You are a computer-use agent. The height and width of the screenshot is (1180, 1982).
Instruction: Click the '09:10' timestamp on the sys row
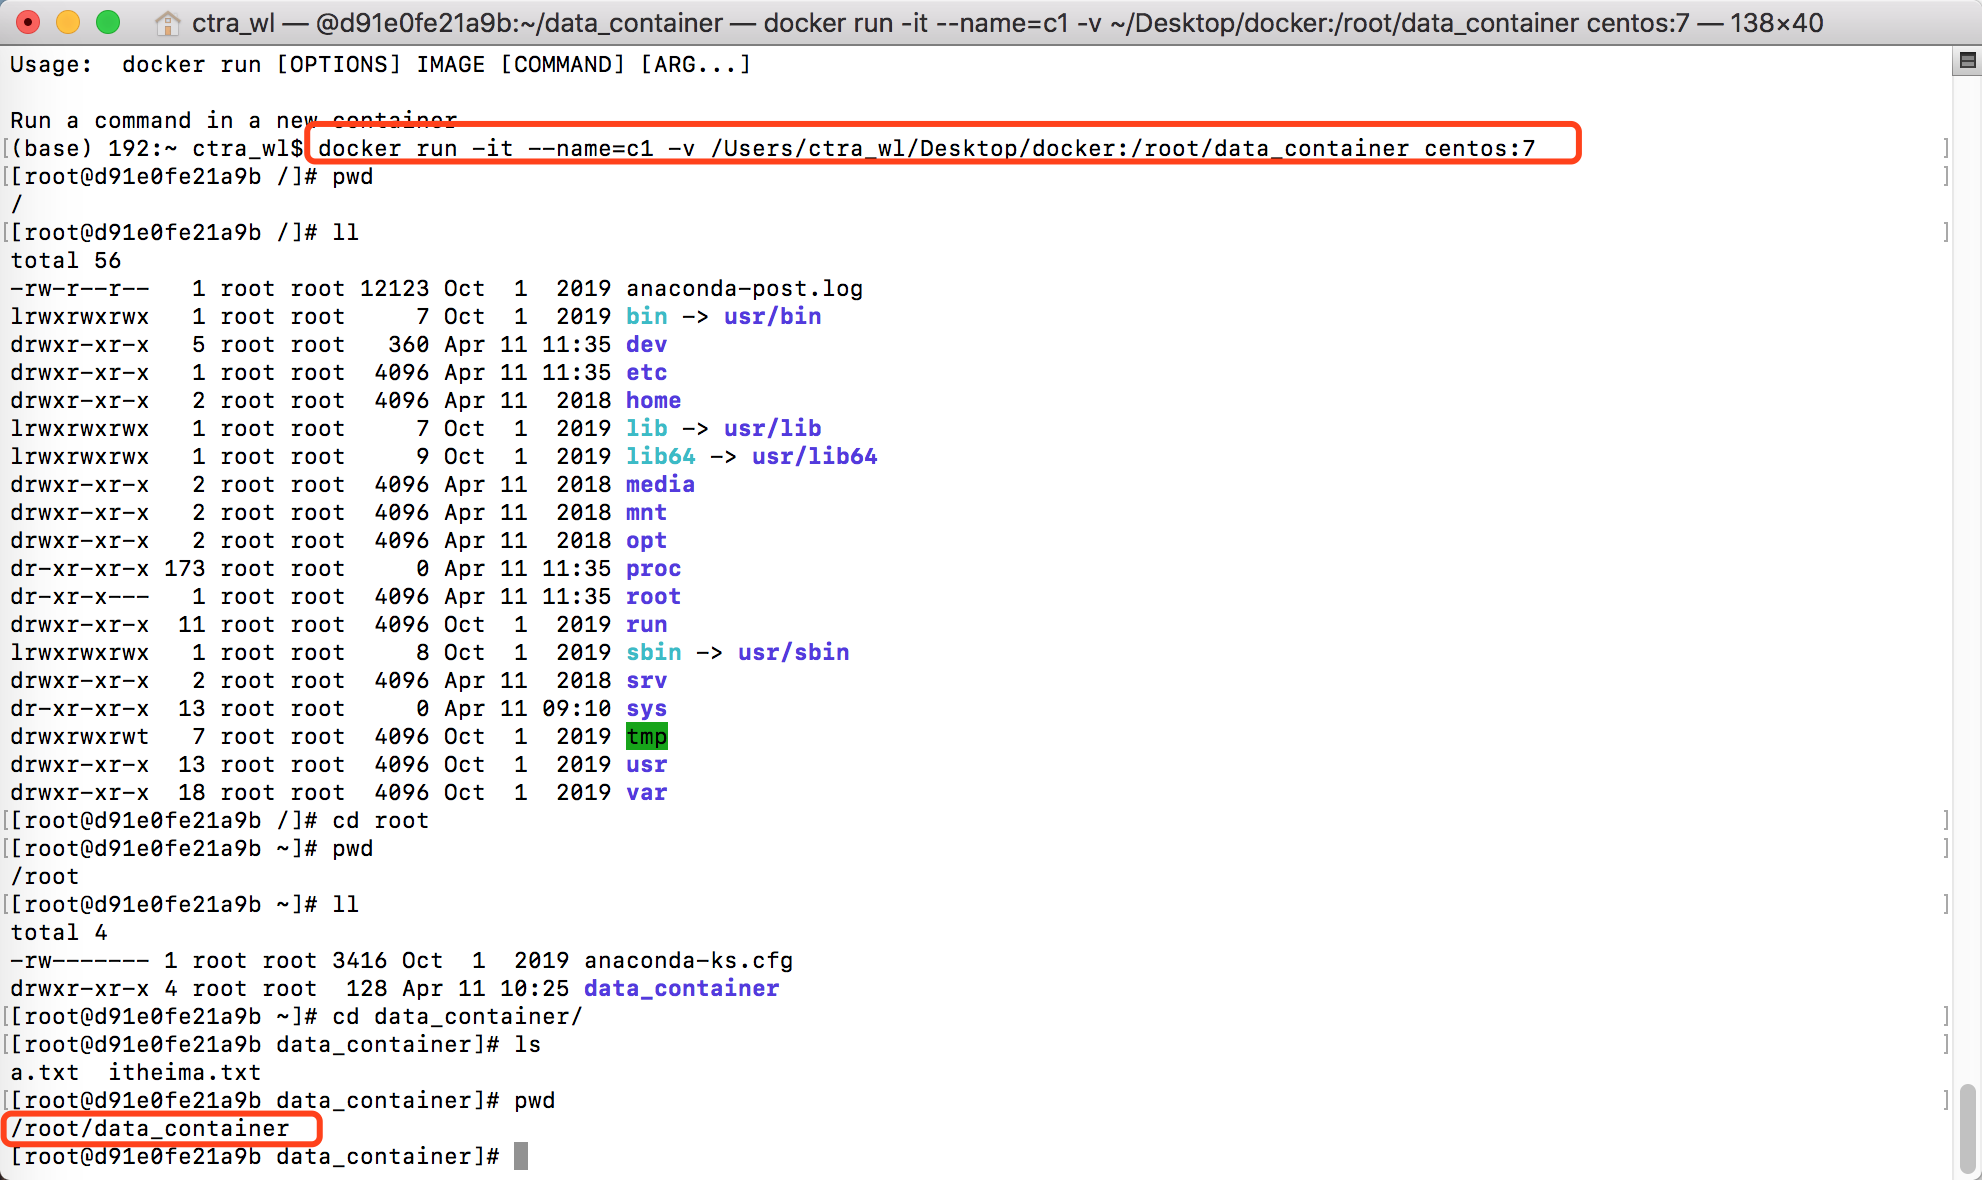(x=576, y=709)
